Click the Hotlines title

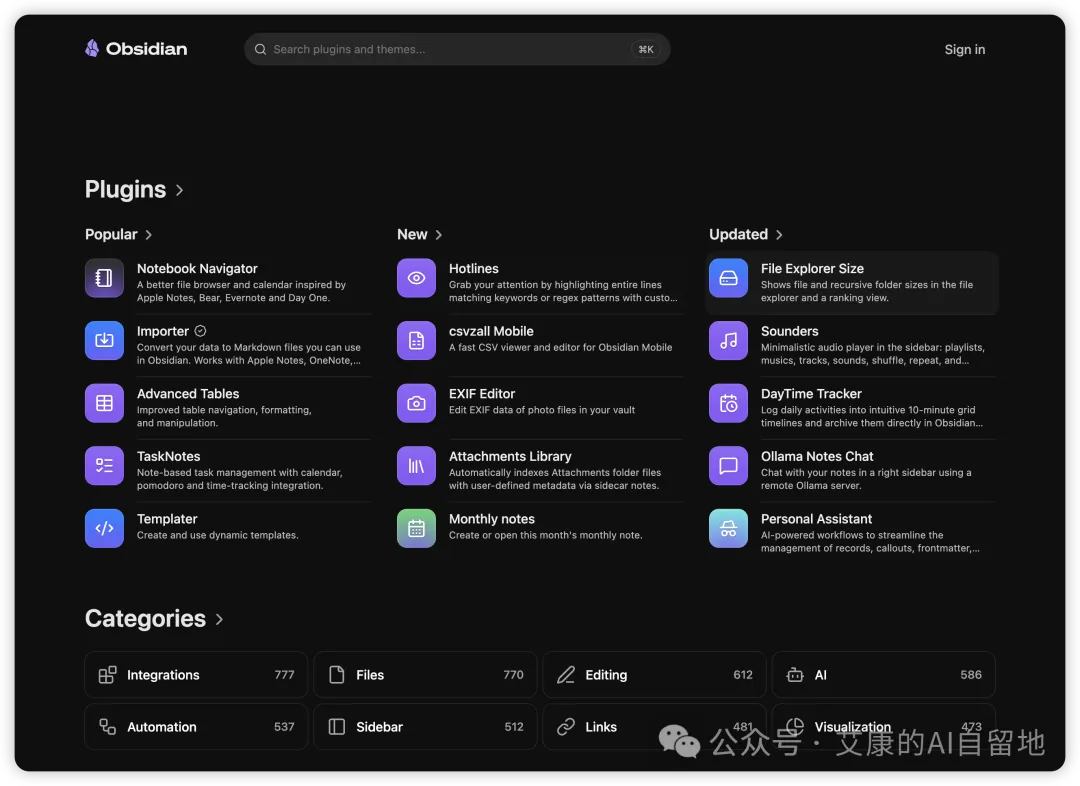[x=474, y=269]
